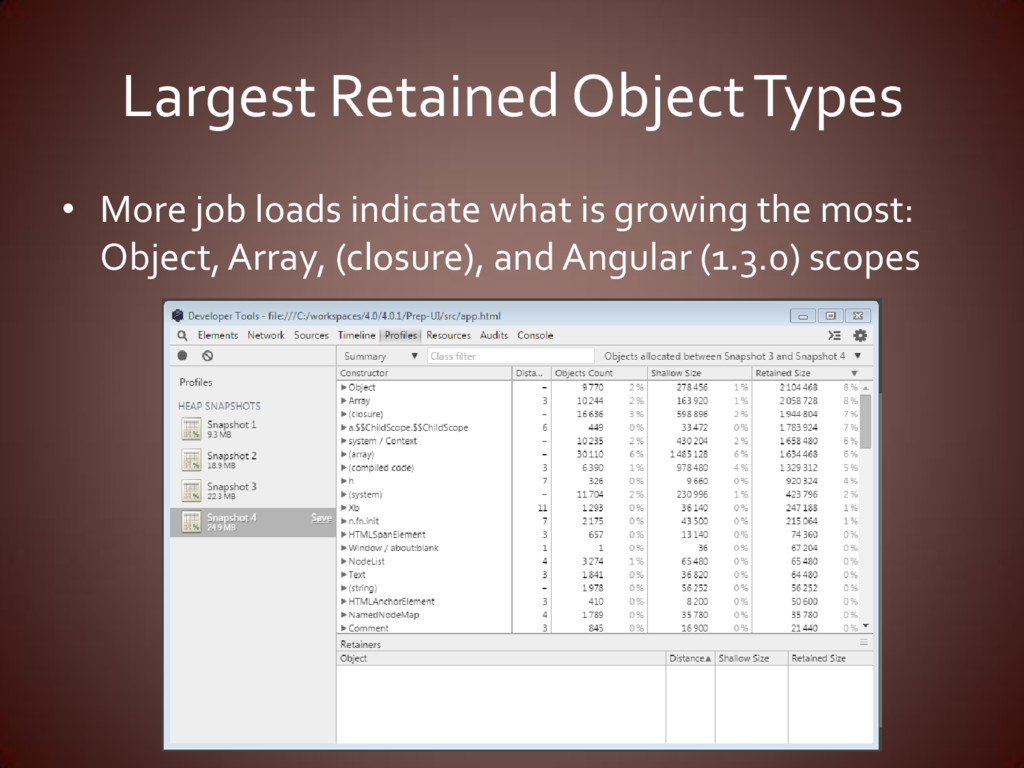Image resolution: width=1024 pixels, height=768 pixels.
Task: Click the Text constructor row label
Action: pyautogui.click(x=357, y=575)
